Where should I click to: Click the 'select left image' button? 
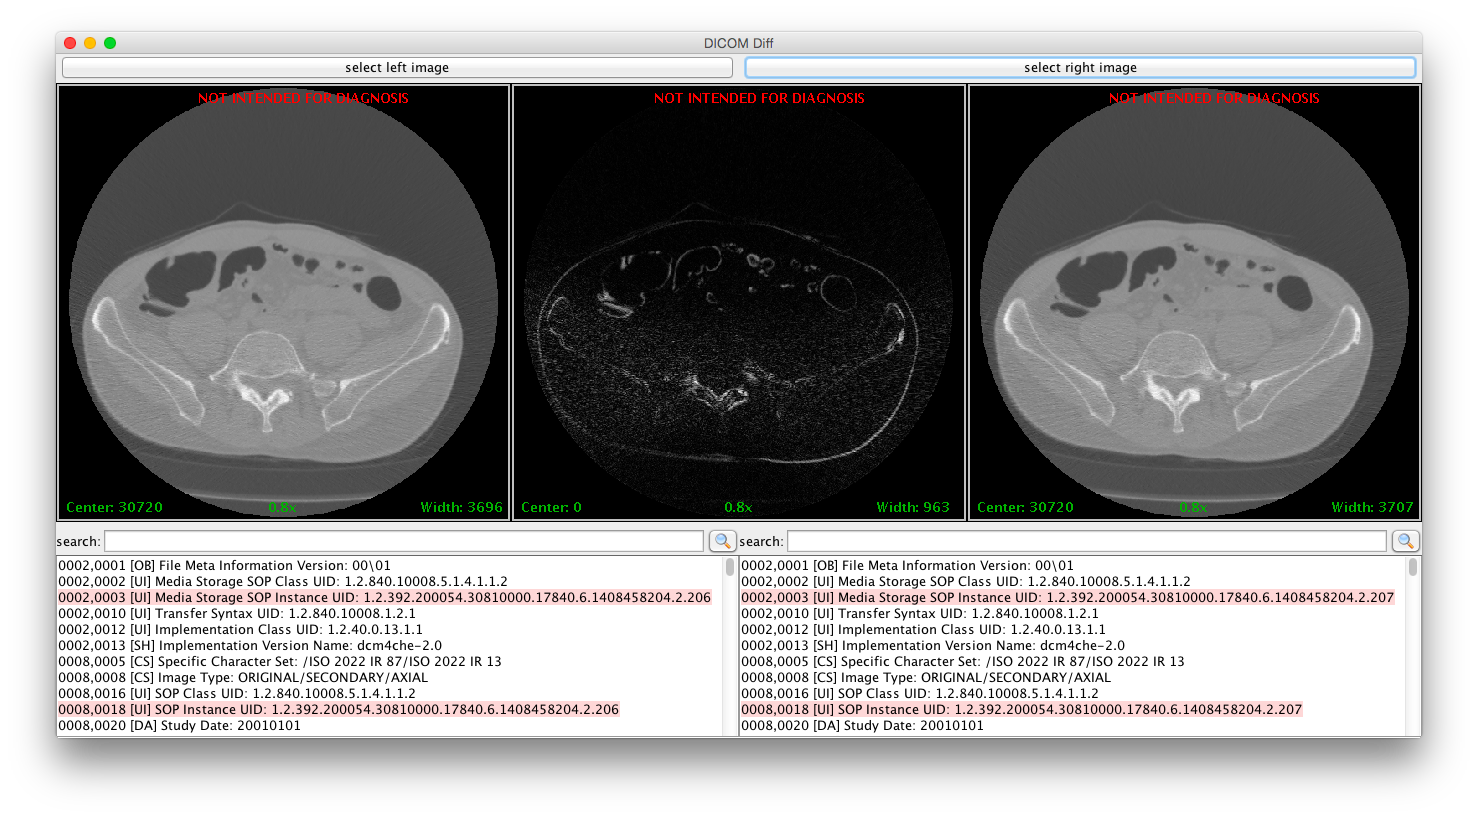click(x=397, y=67)
